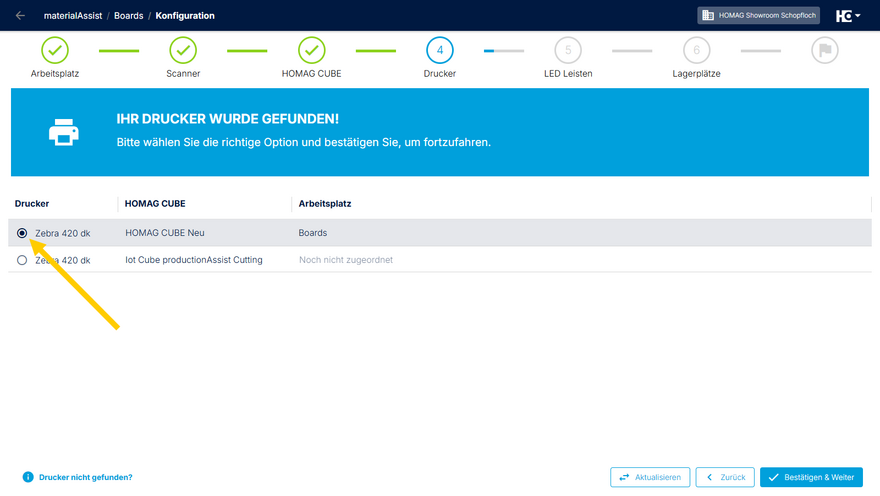The image size is (880, 496).
Task: Click the Arbeitsplatz step label under checkmark
Action: pyautogui.click(x=55, y=74)
